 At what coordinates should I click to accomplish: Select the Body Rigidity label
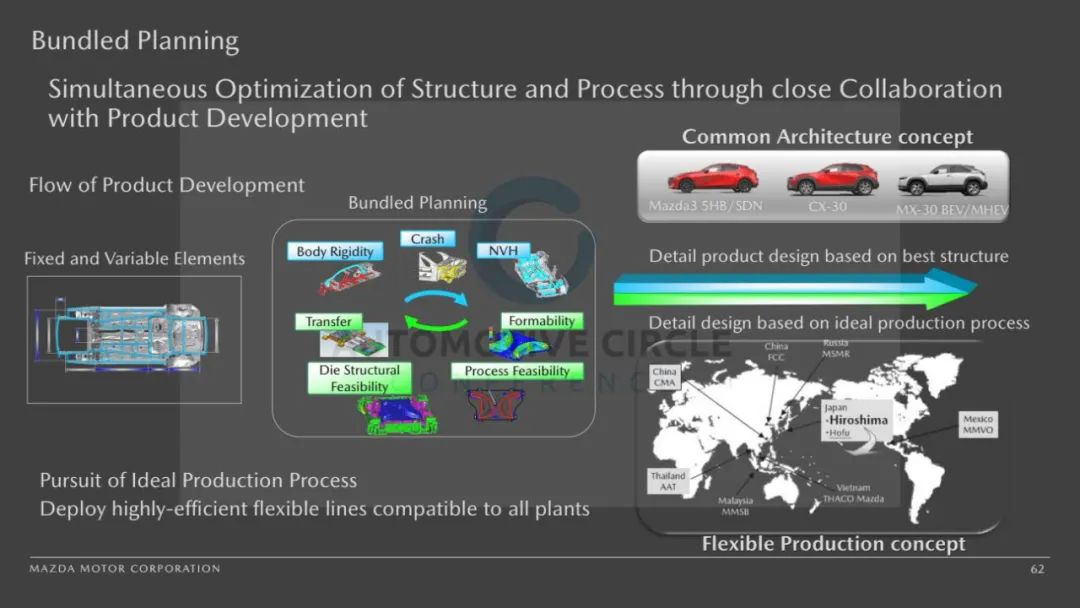[335, 251]
